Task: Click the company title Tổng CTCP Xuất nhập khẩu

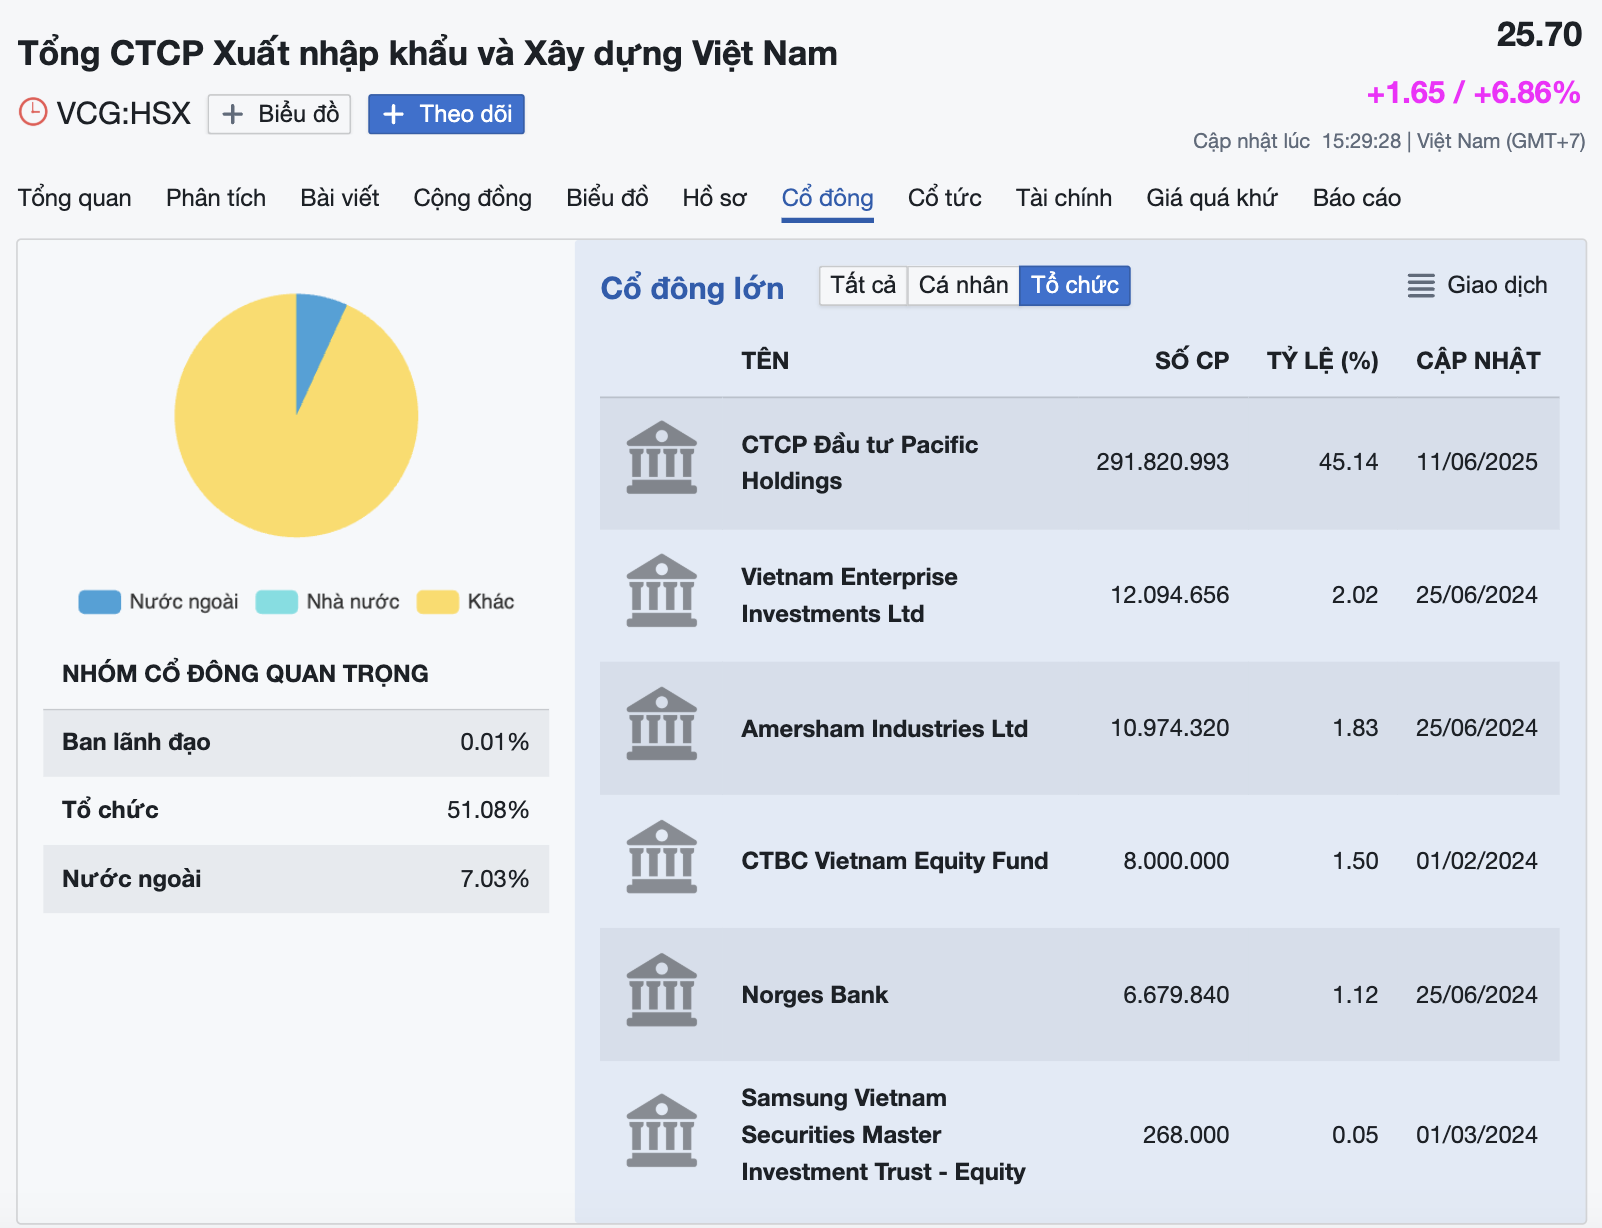Action: [x=427, y=53]
